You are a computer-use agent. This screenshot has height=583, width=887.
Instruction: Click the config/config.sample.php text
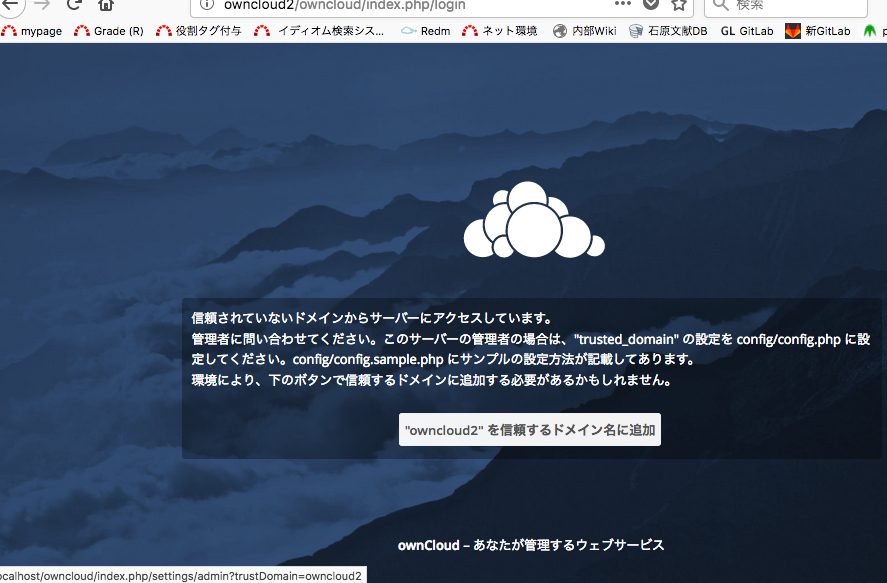pyautogui.click(x=368, y=360)
